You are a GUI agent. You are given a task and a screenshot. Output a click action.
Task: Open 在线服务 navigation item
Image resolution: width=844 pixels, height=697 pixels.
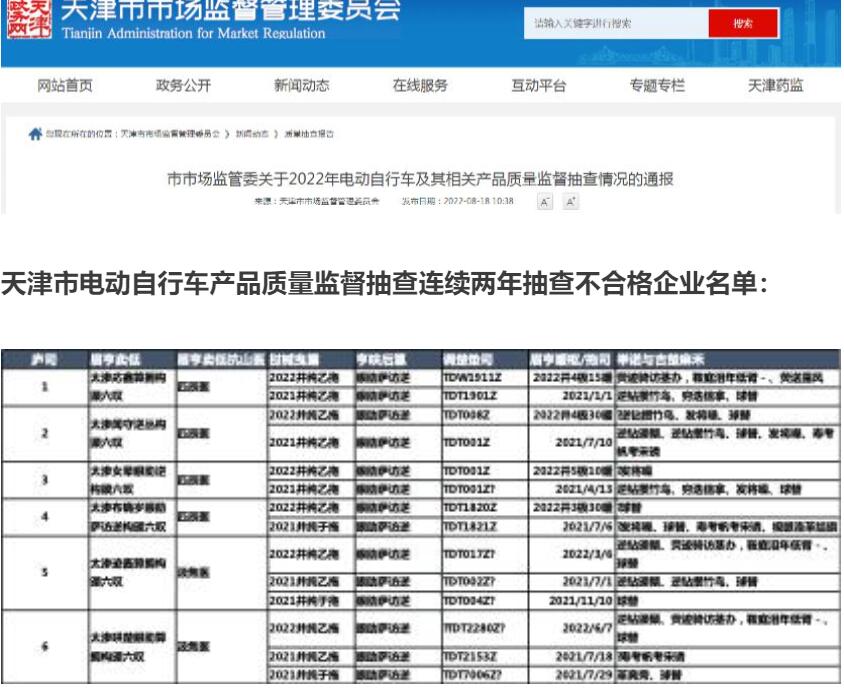pyautogui.click(x=420, y=86)
